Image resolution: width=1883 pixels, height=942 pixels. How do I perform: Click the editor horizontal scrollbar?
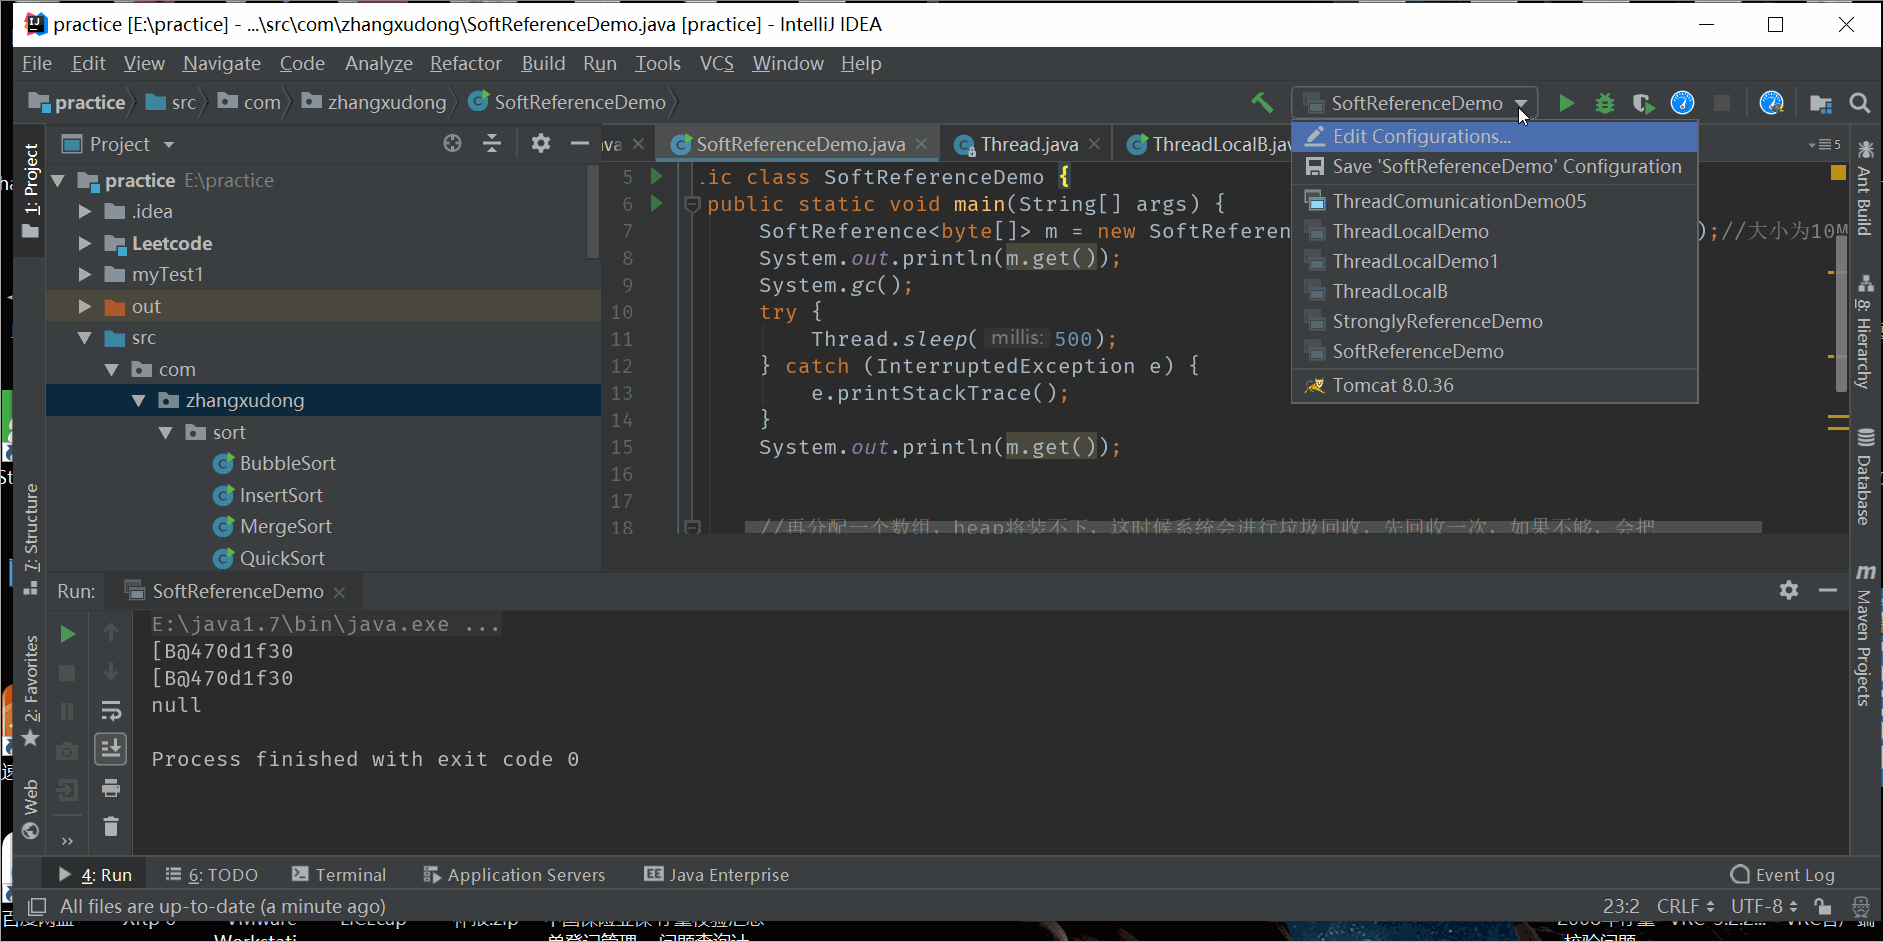1253,526
